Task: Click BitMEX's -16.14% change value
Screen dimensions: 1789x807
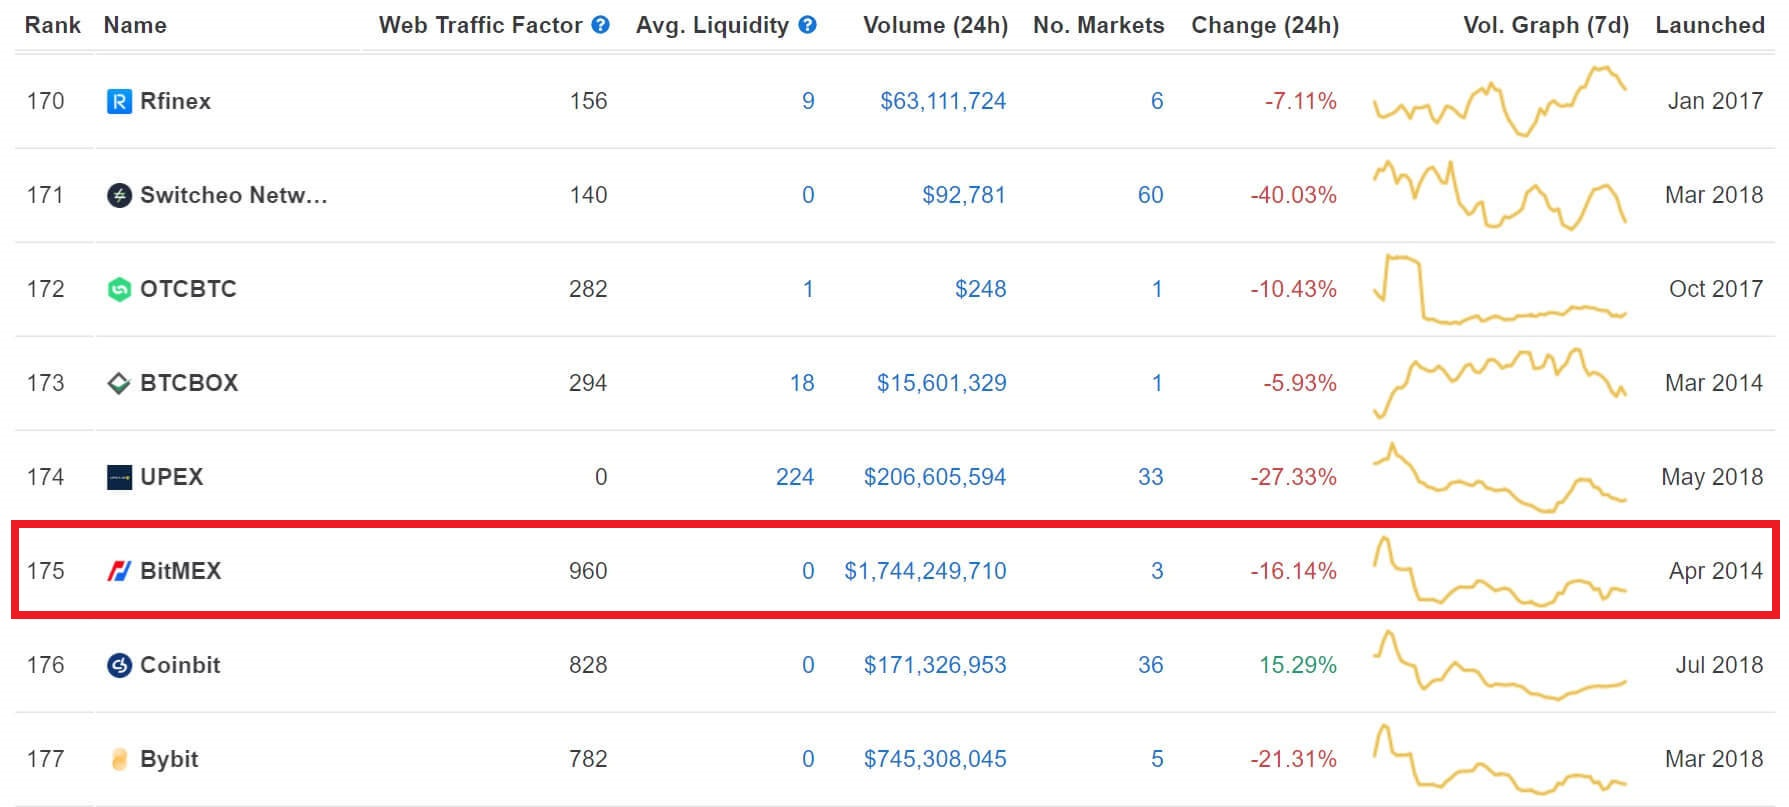Action: click(x=1293, y=571)
